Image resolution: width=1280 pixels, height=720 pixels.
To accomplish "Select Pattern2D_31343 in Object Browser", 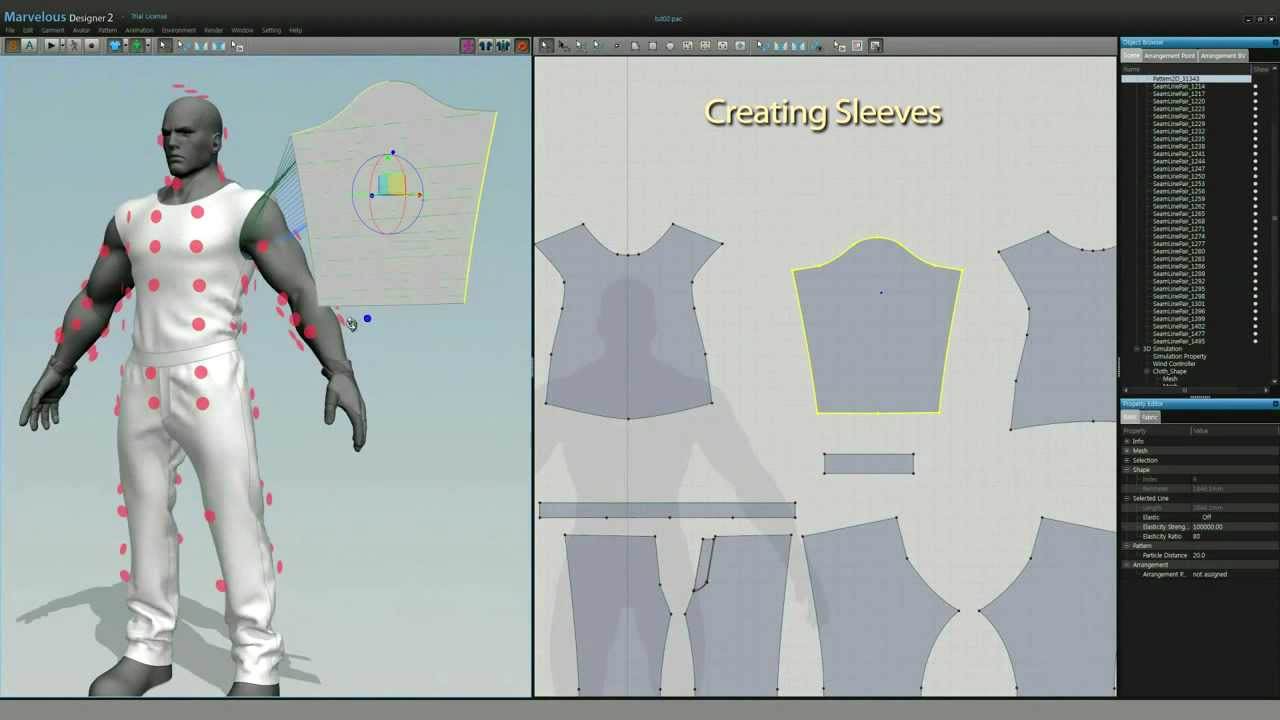I will [1175, 78].
